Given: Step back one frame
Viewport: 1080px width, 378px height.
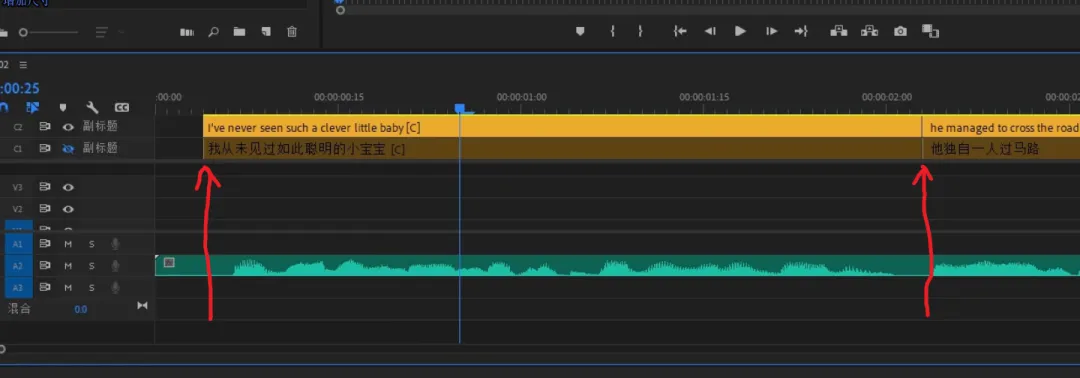Looking at the screenshot, I should 709,31.
